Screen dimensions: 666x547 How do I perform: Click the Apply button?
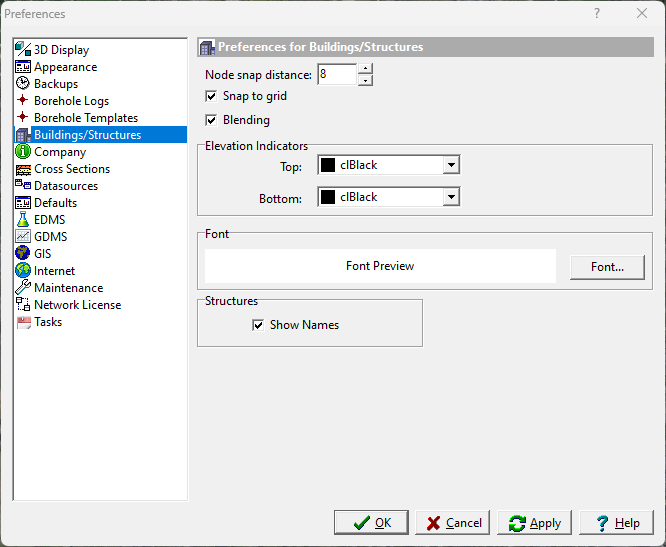[535, 523]
